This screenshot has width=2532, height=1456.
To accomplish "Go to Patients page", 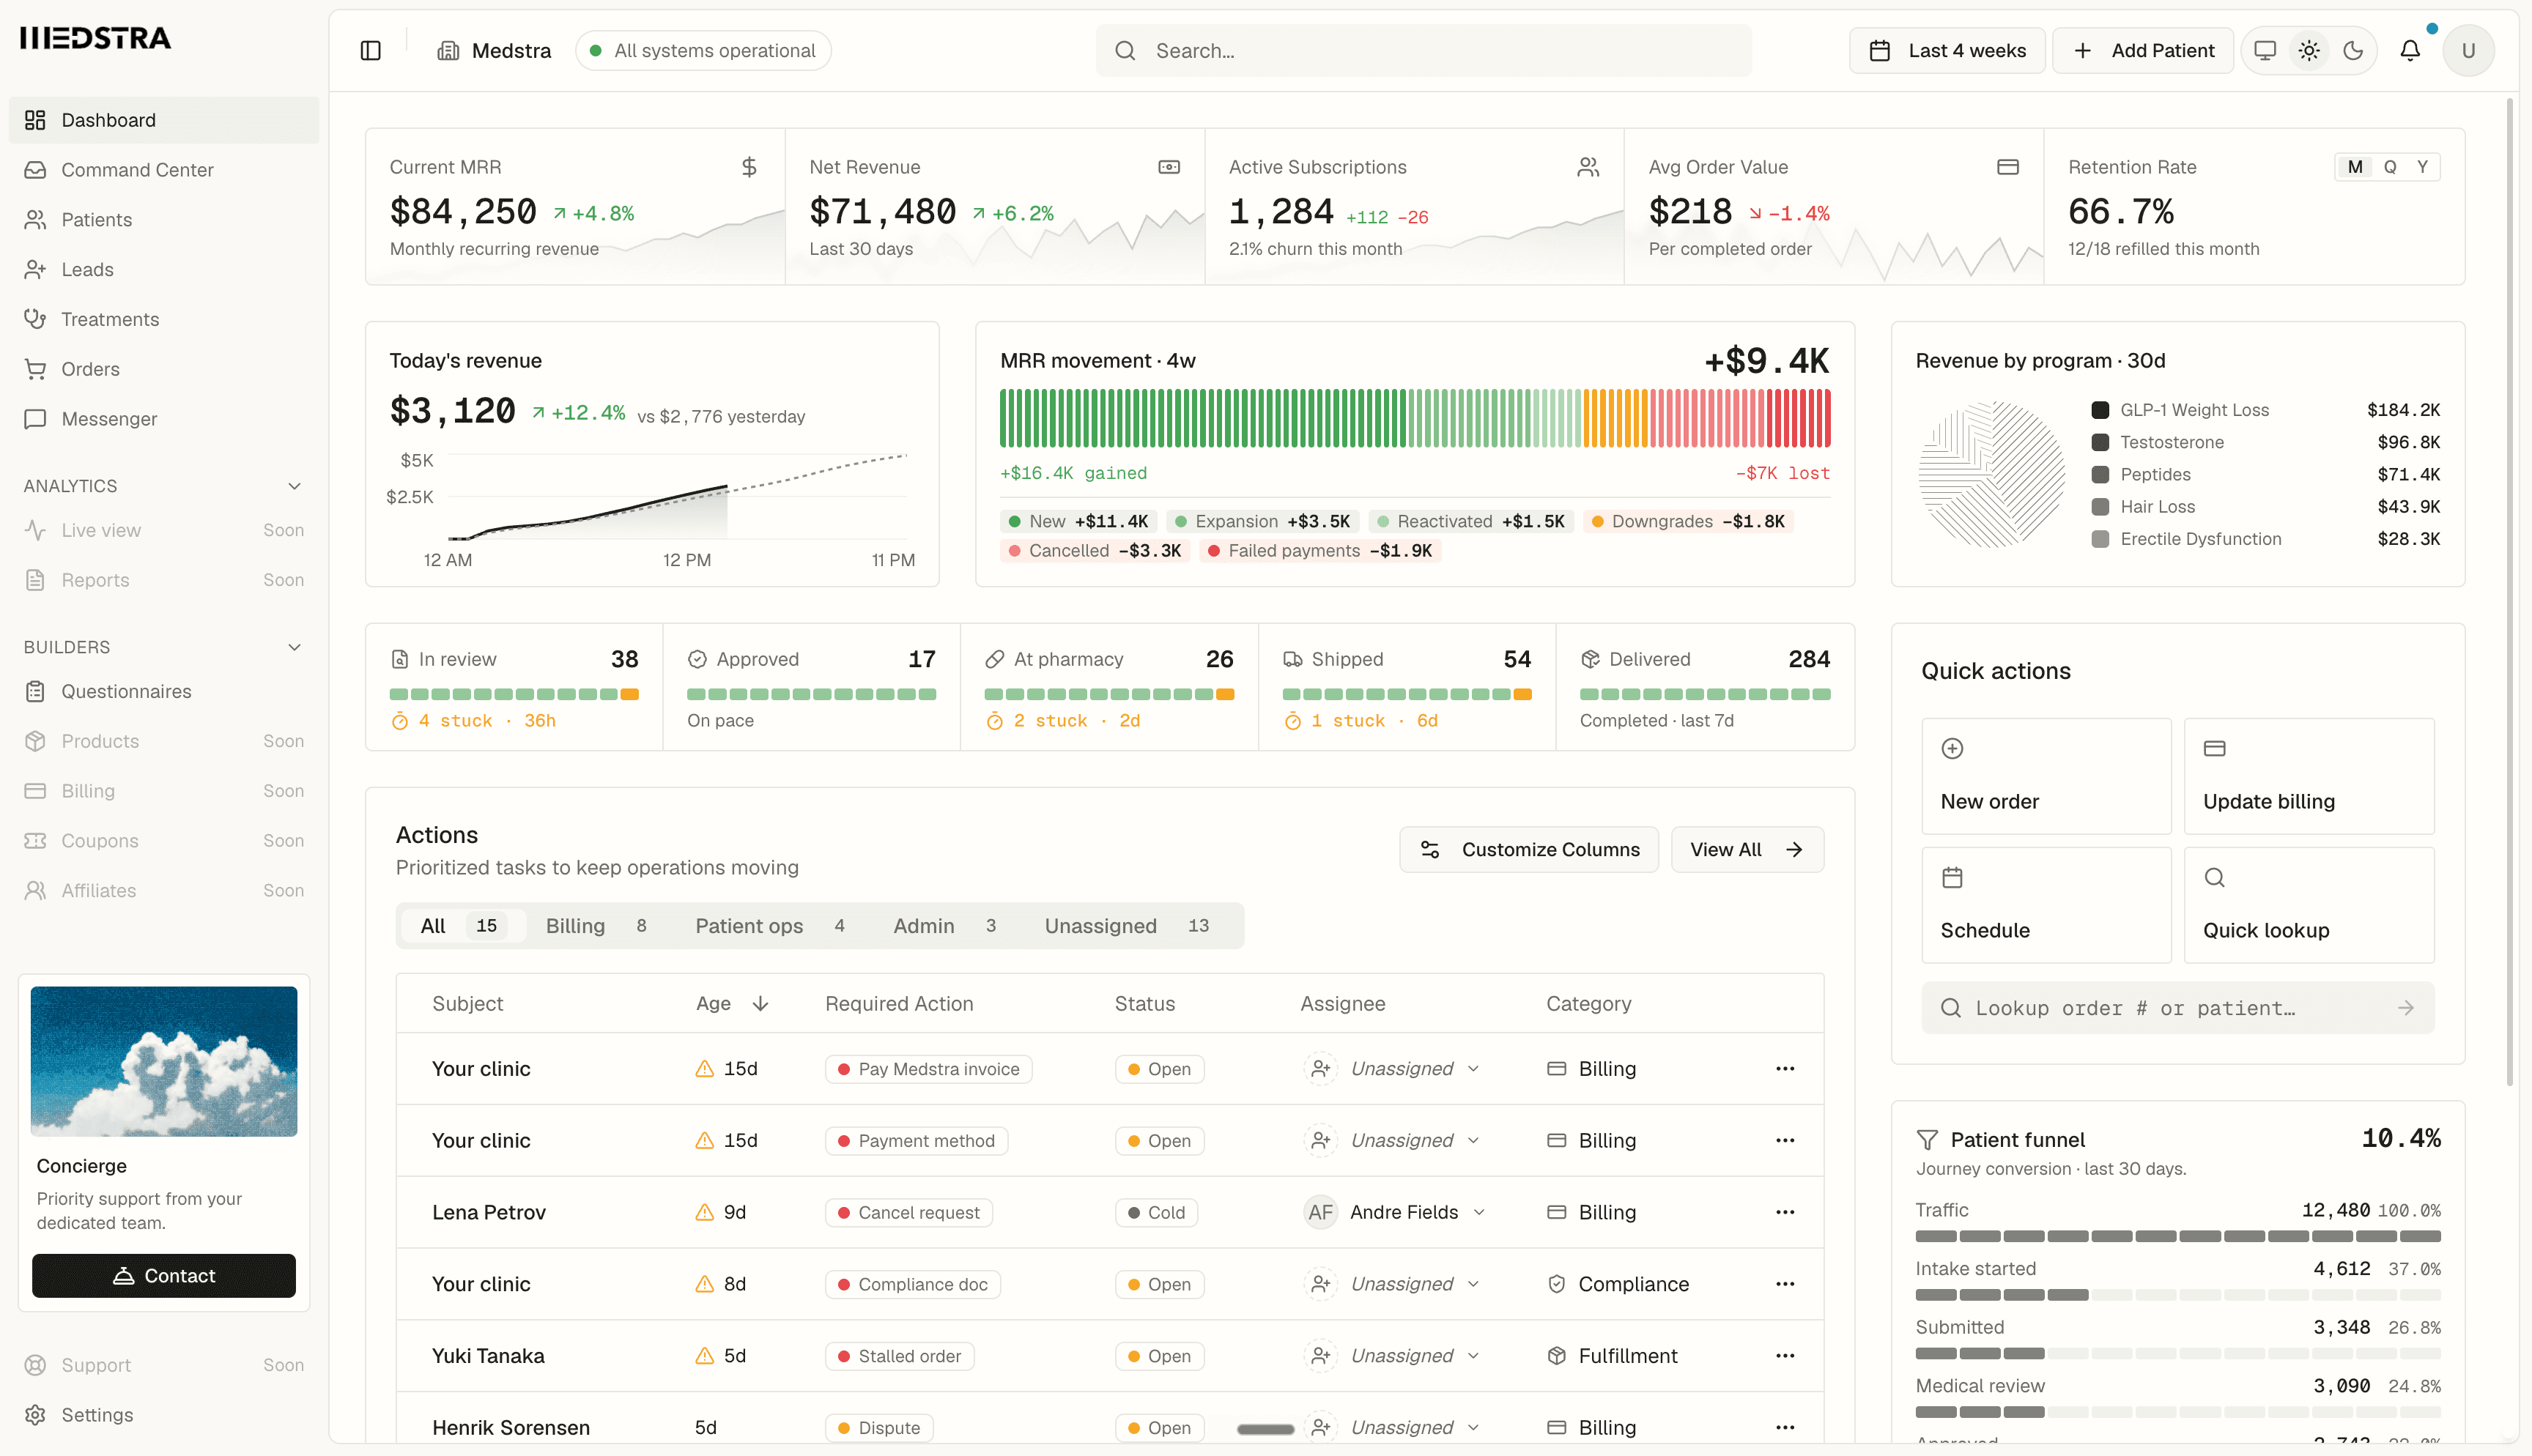I will pos(164,220).
